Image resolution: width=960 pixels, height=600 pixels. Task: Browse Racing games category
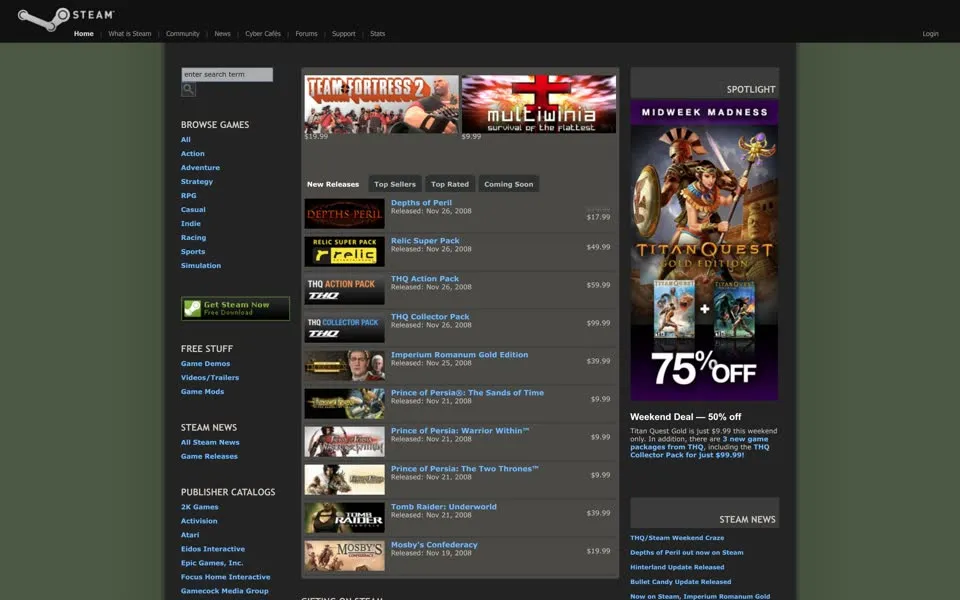pyautogui.click(x=193, y=238)
